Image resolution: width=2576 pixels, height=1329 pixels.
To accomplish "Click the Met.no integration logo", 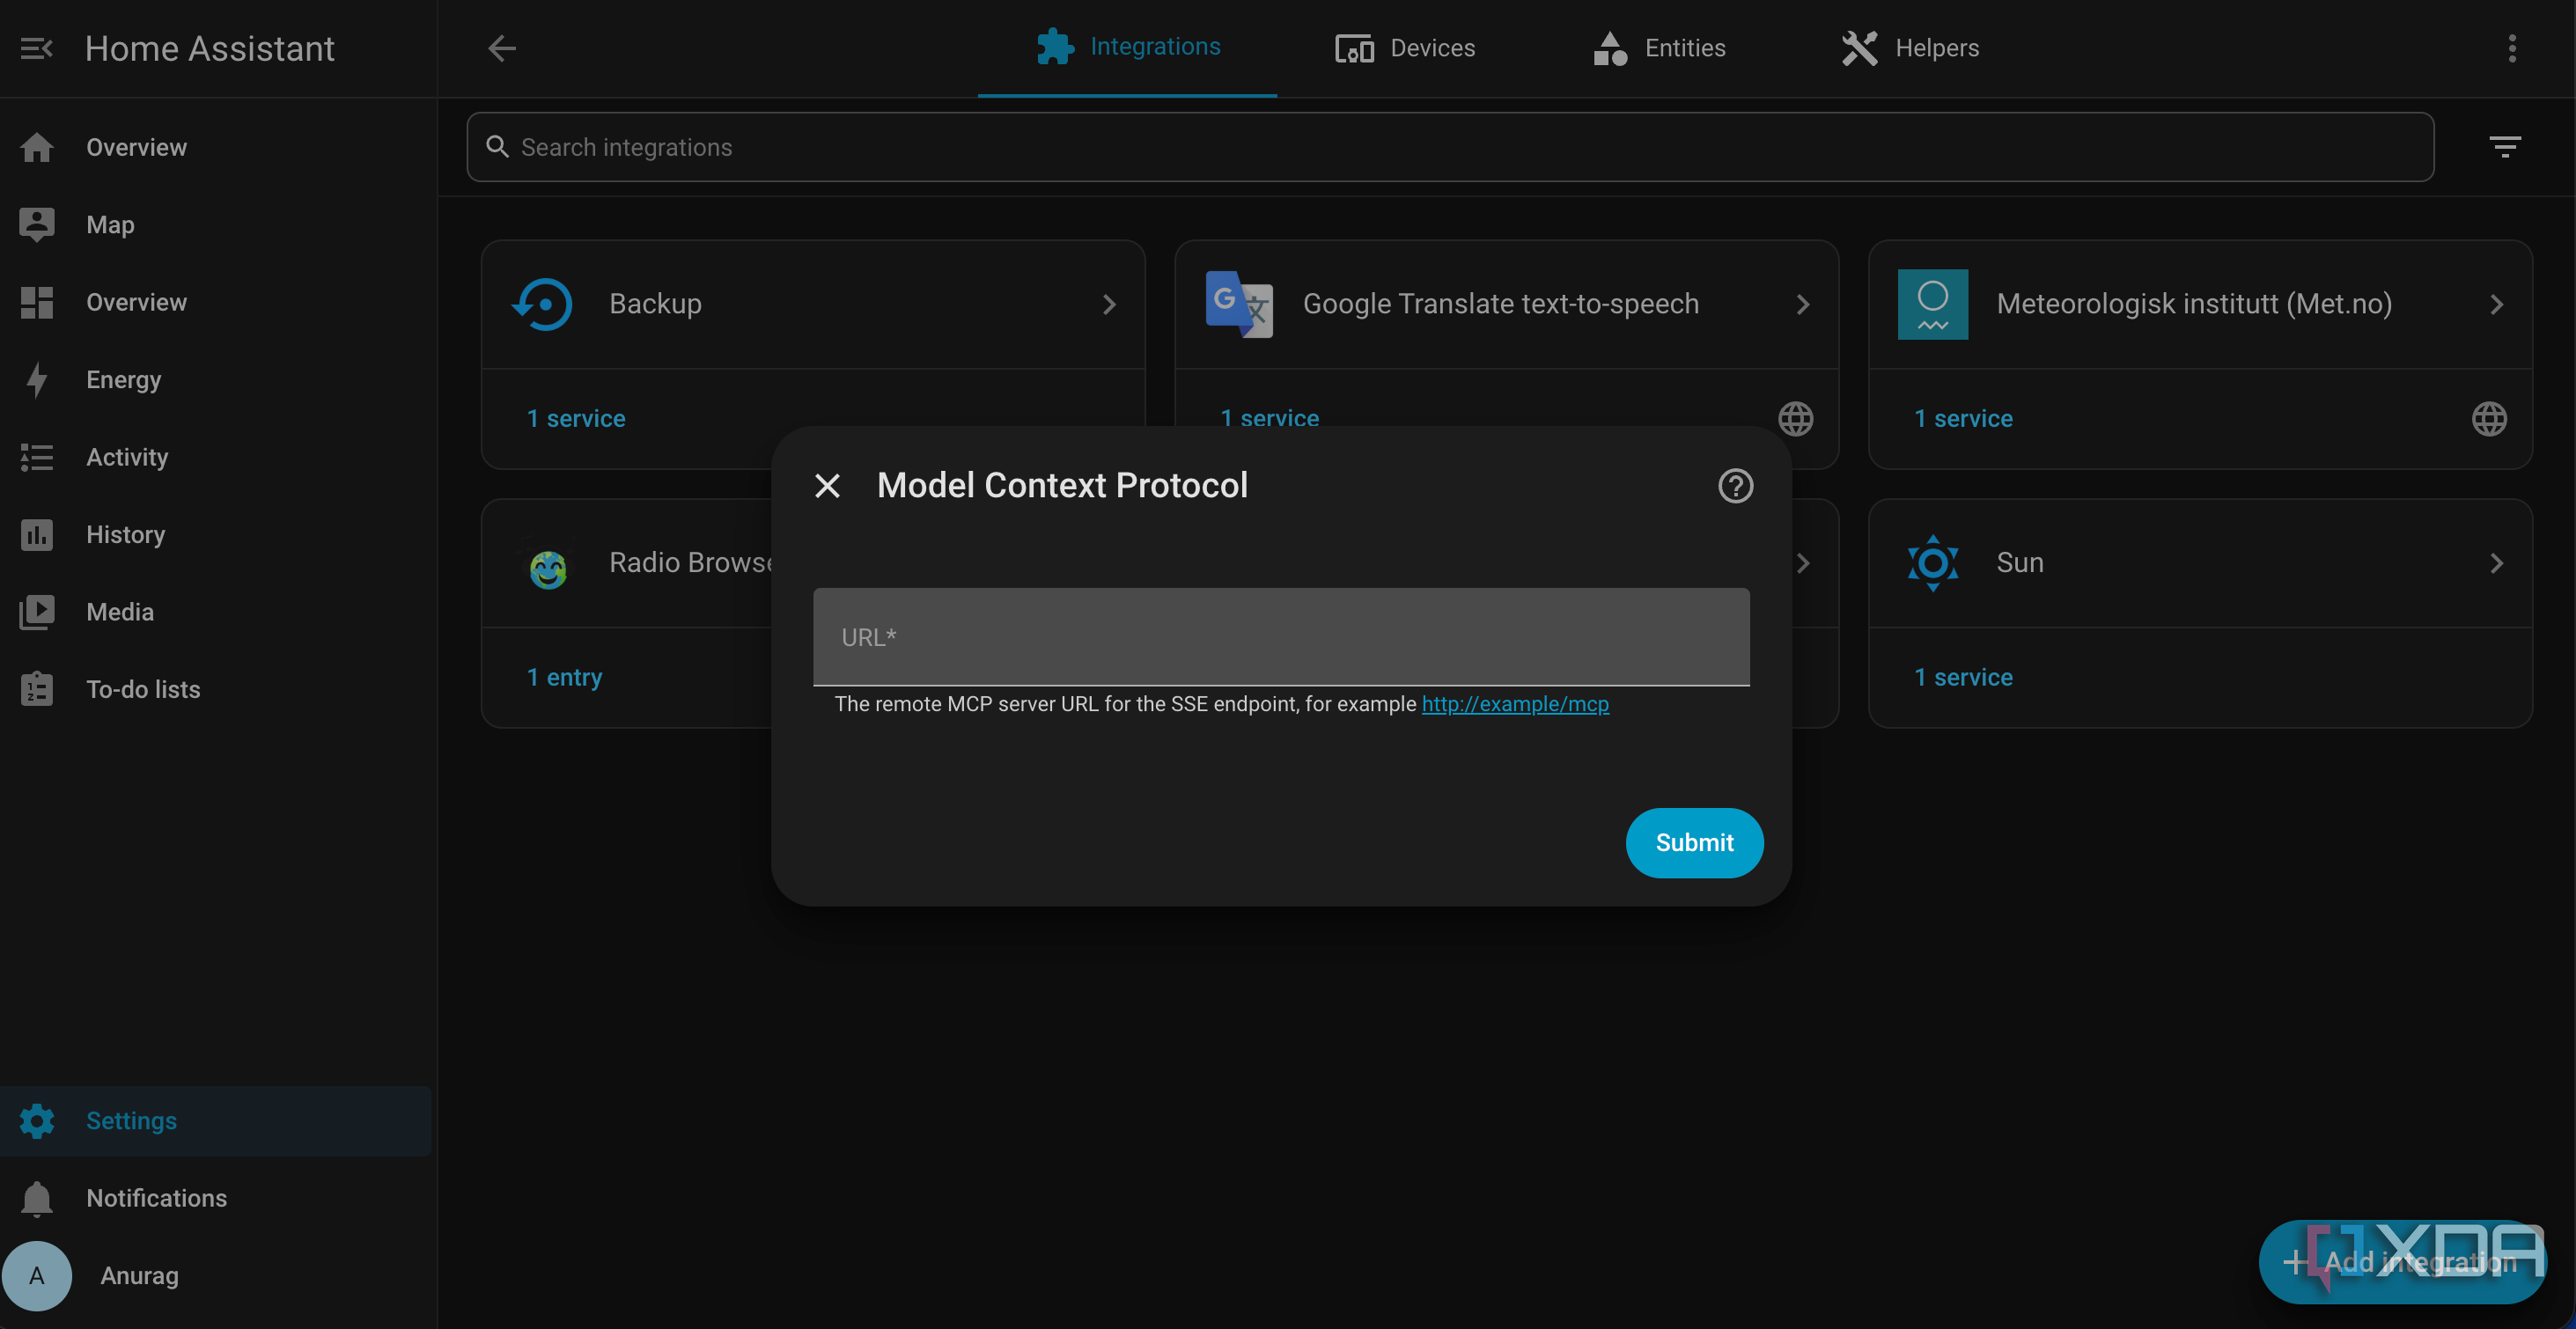I will click(x=1933, y=304).
